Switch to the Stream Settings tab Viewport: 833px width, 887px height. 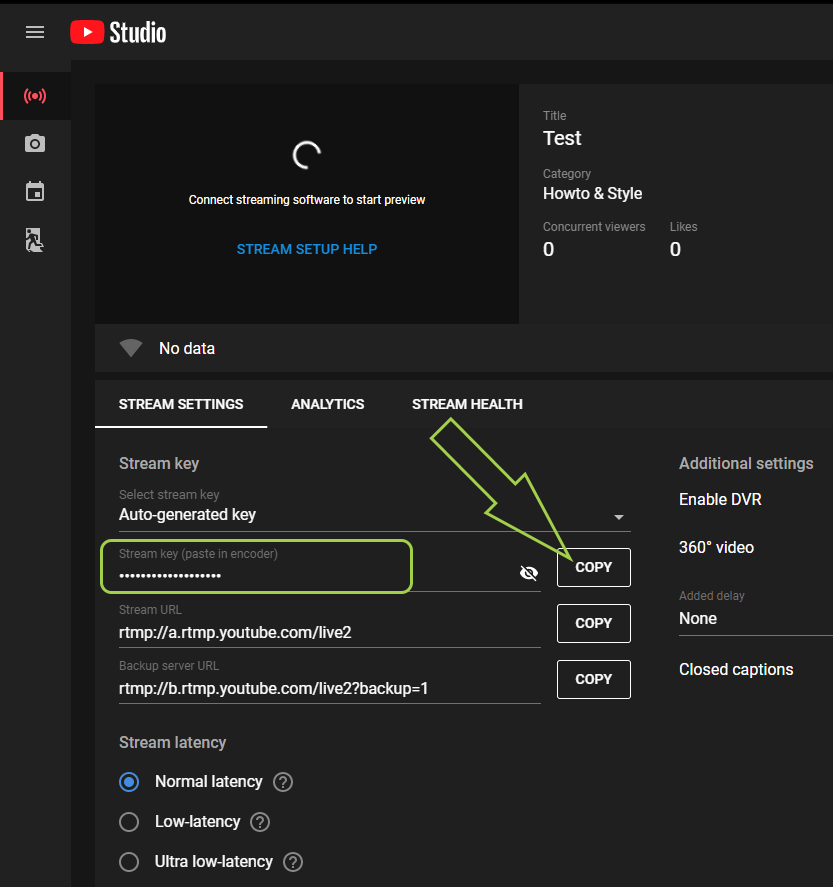coord(181,404)
